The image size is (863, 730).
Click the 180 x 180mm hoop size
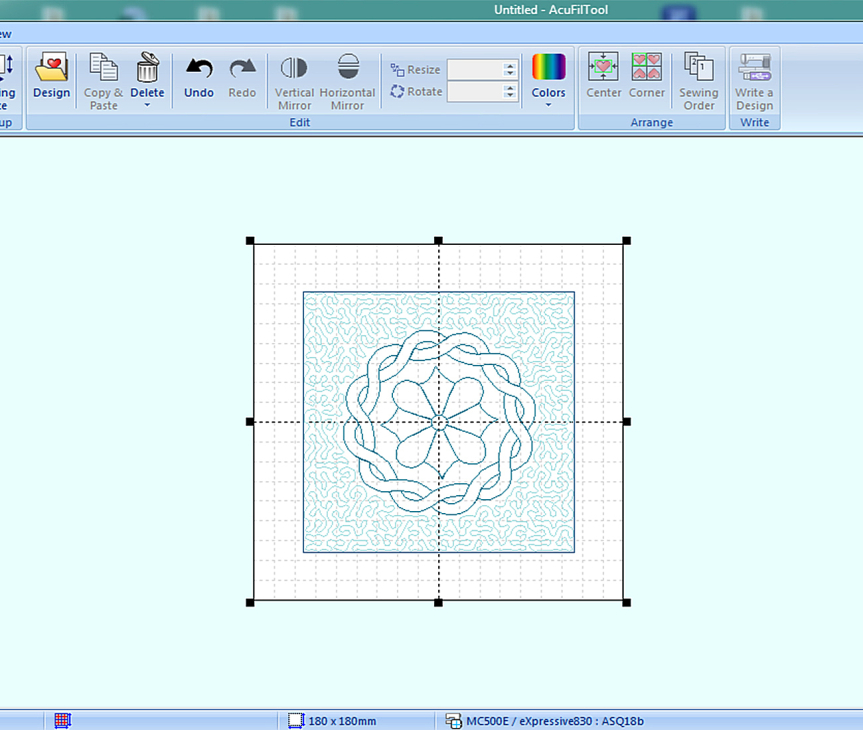tap(332, 720)
